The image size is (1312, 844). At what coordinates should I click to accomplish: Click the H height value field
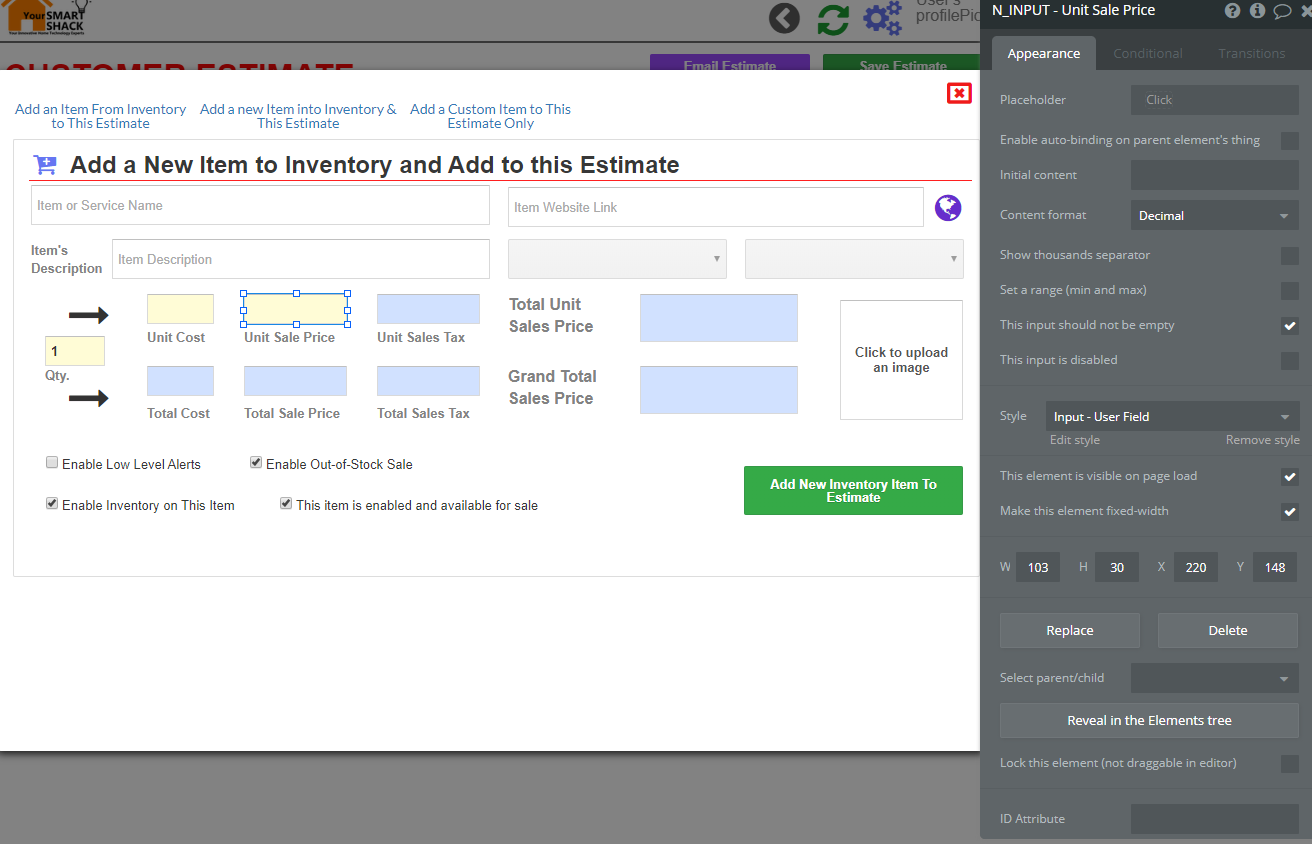coord(1117,567)
